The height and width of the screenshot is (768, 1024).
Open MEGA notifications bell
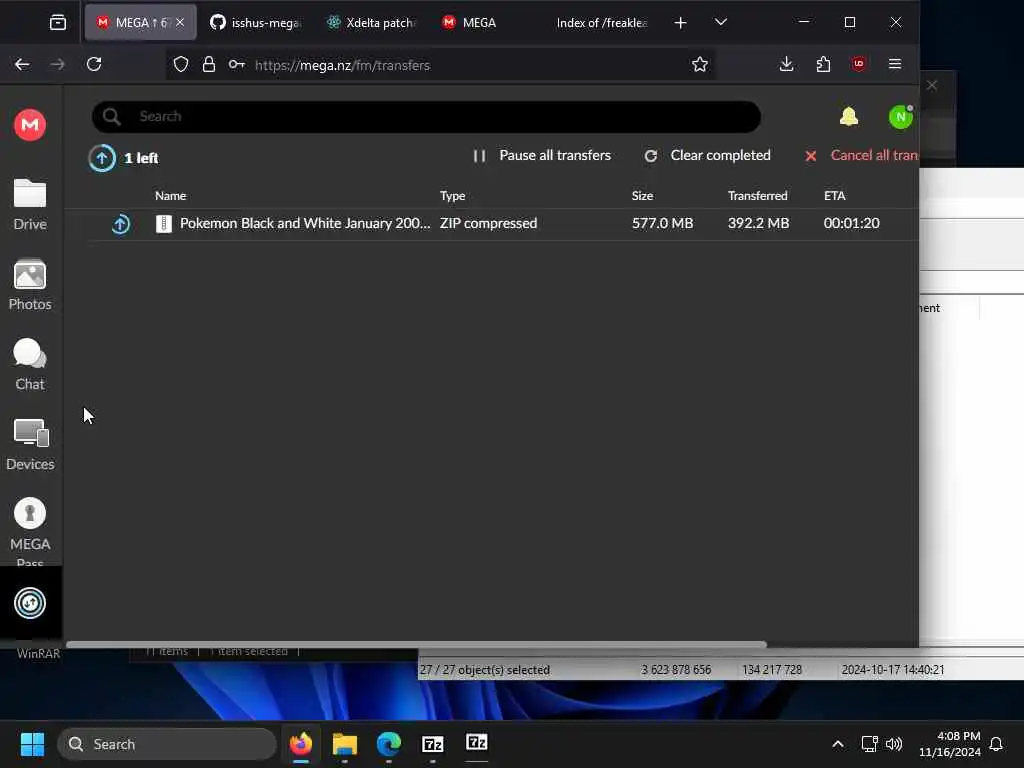point(848,117)
